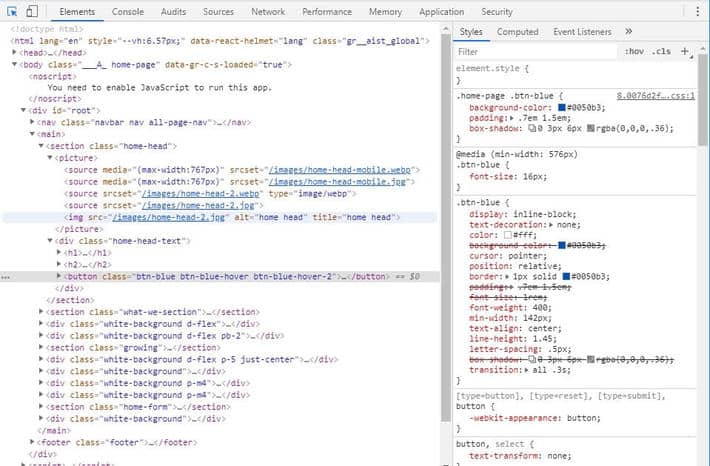Collapse the div home-head-text node

pos(50,240)
